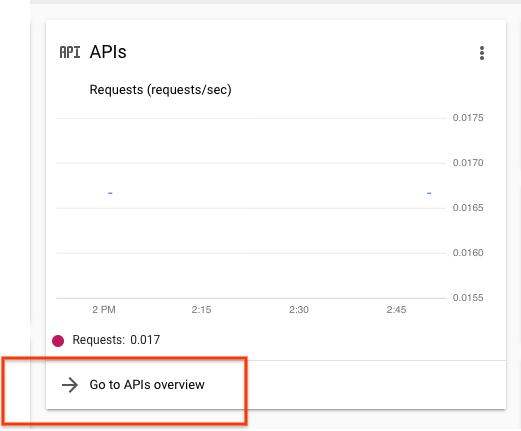The image size is (521, 431).
Task: Select the blue data point after 2:45
Action: (x=429, y=193)
